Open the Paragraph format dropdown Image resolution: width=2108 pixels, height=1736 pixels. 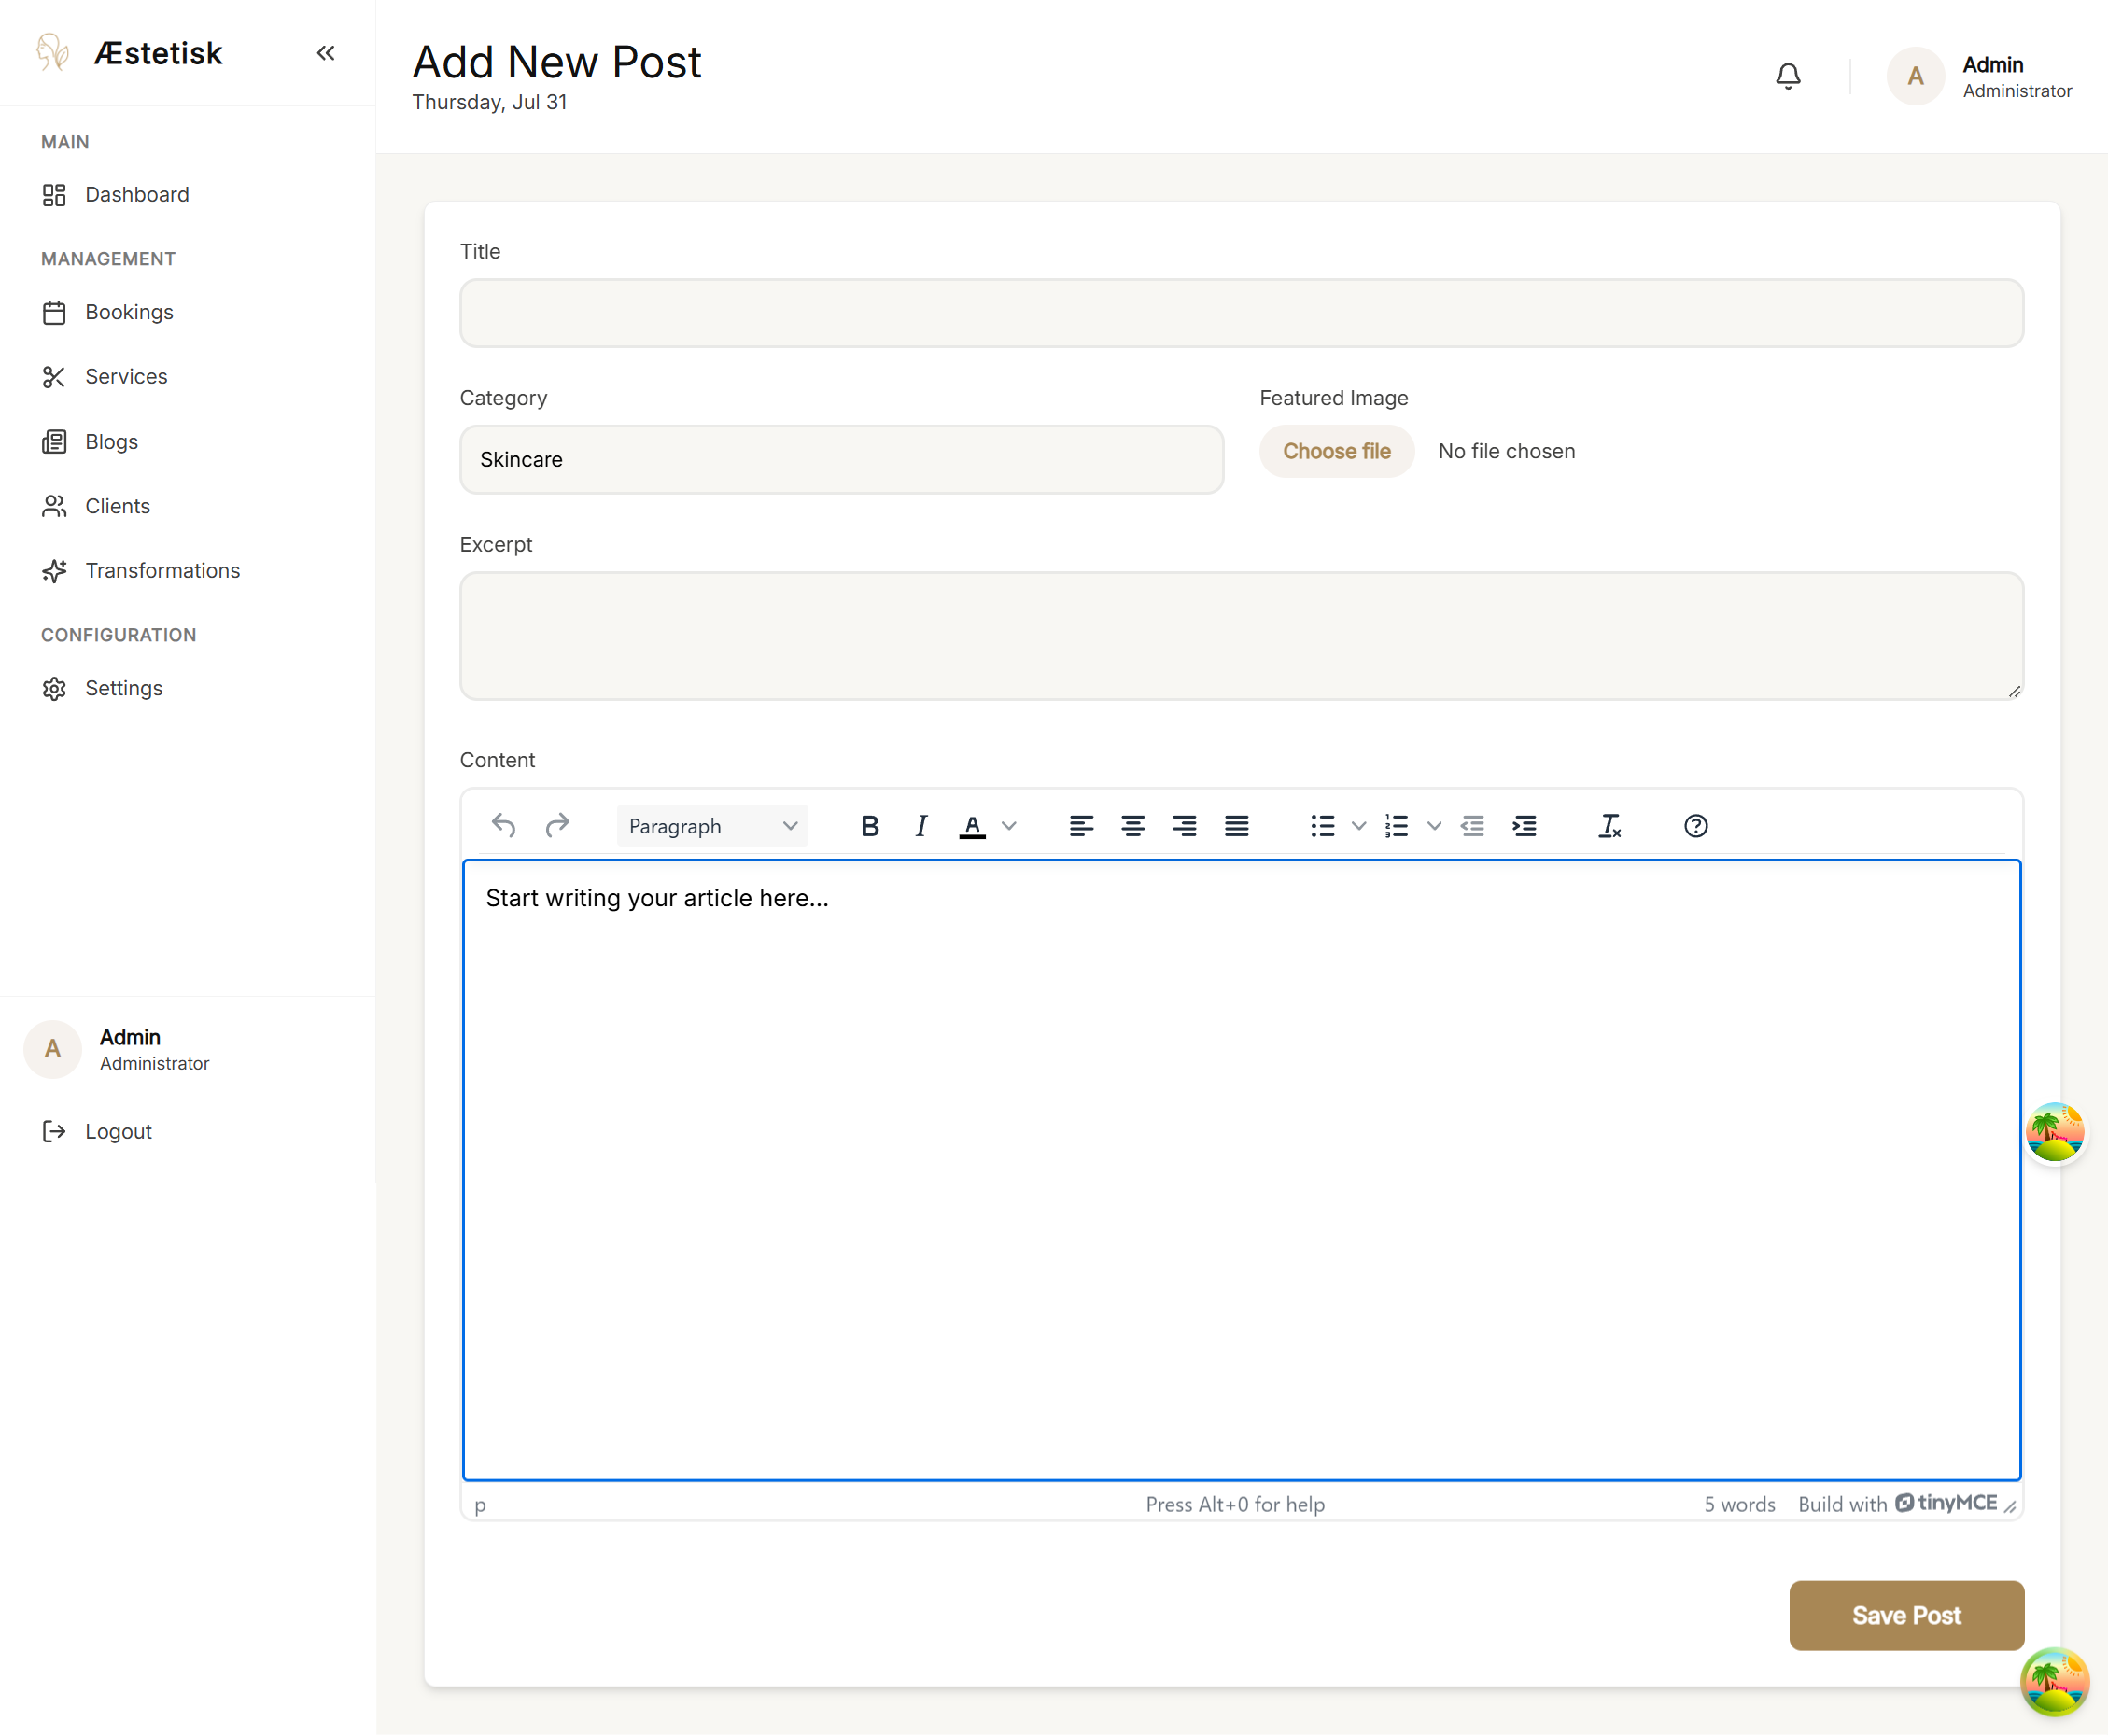[711, 825]
